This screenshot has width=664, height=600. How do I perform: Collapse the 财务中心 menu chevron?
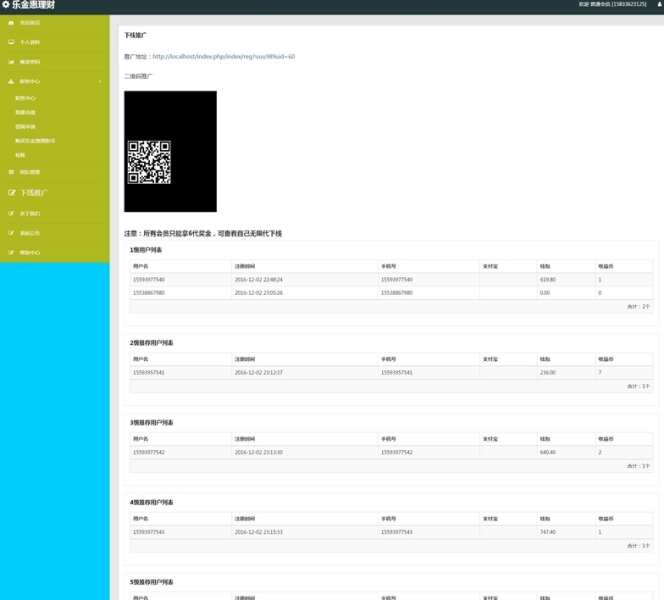(100, 81)
